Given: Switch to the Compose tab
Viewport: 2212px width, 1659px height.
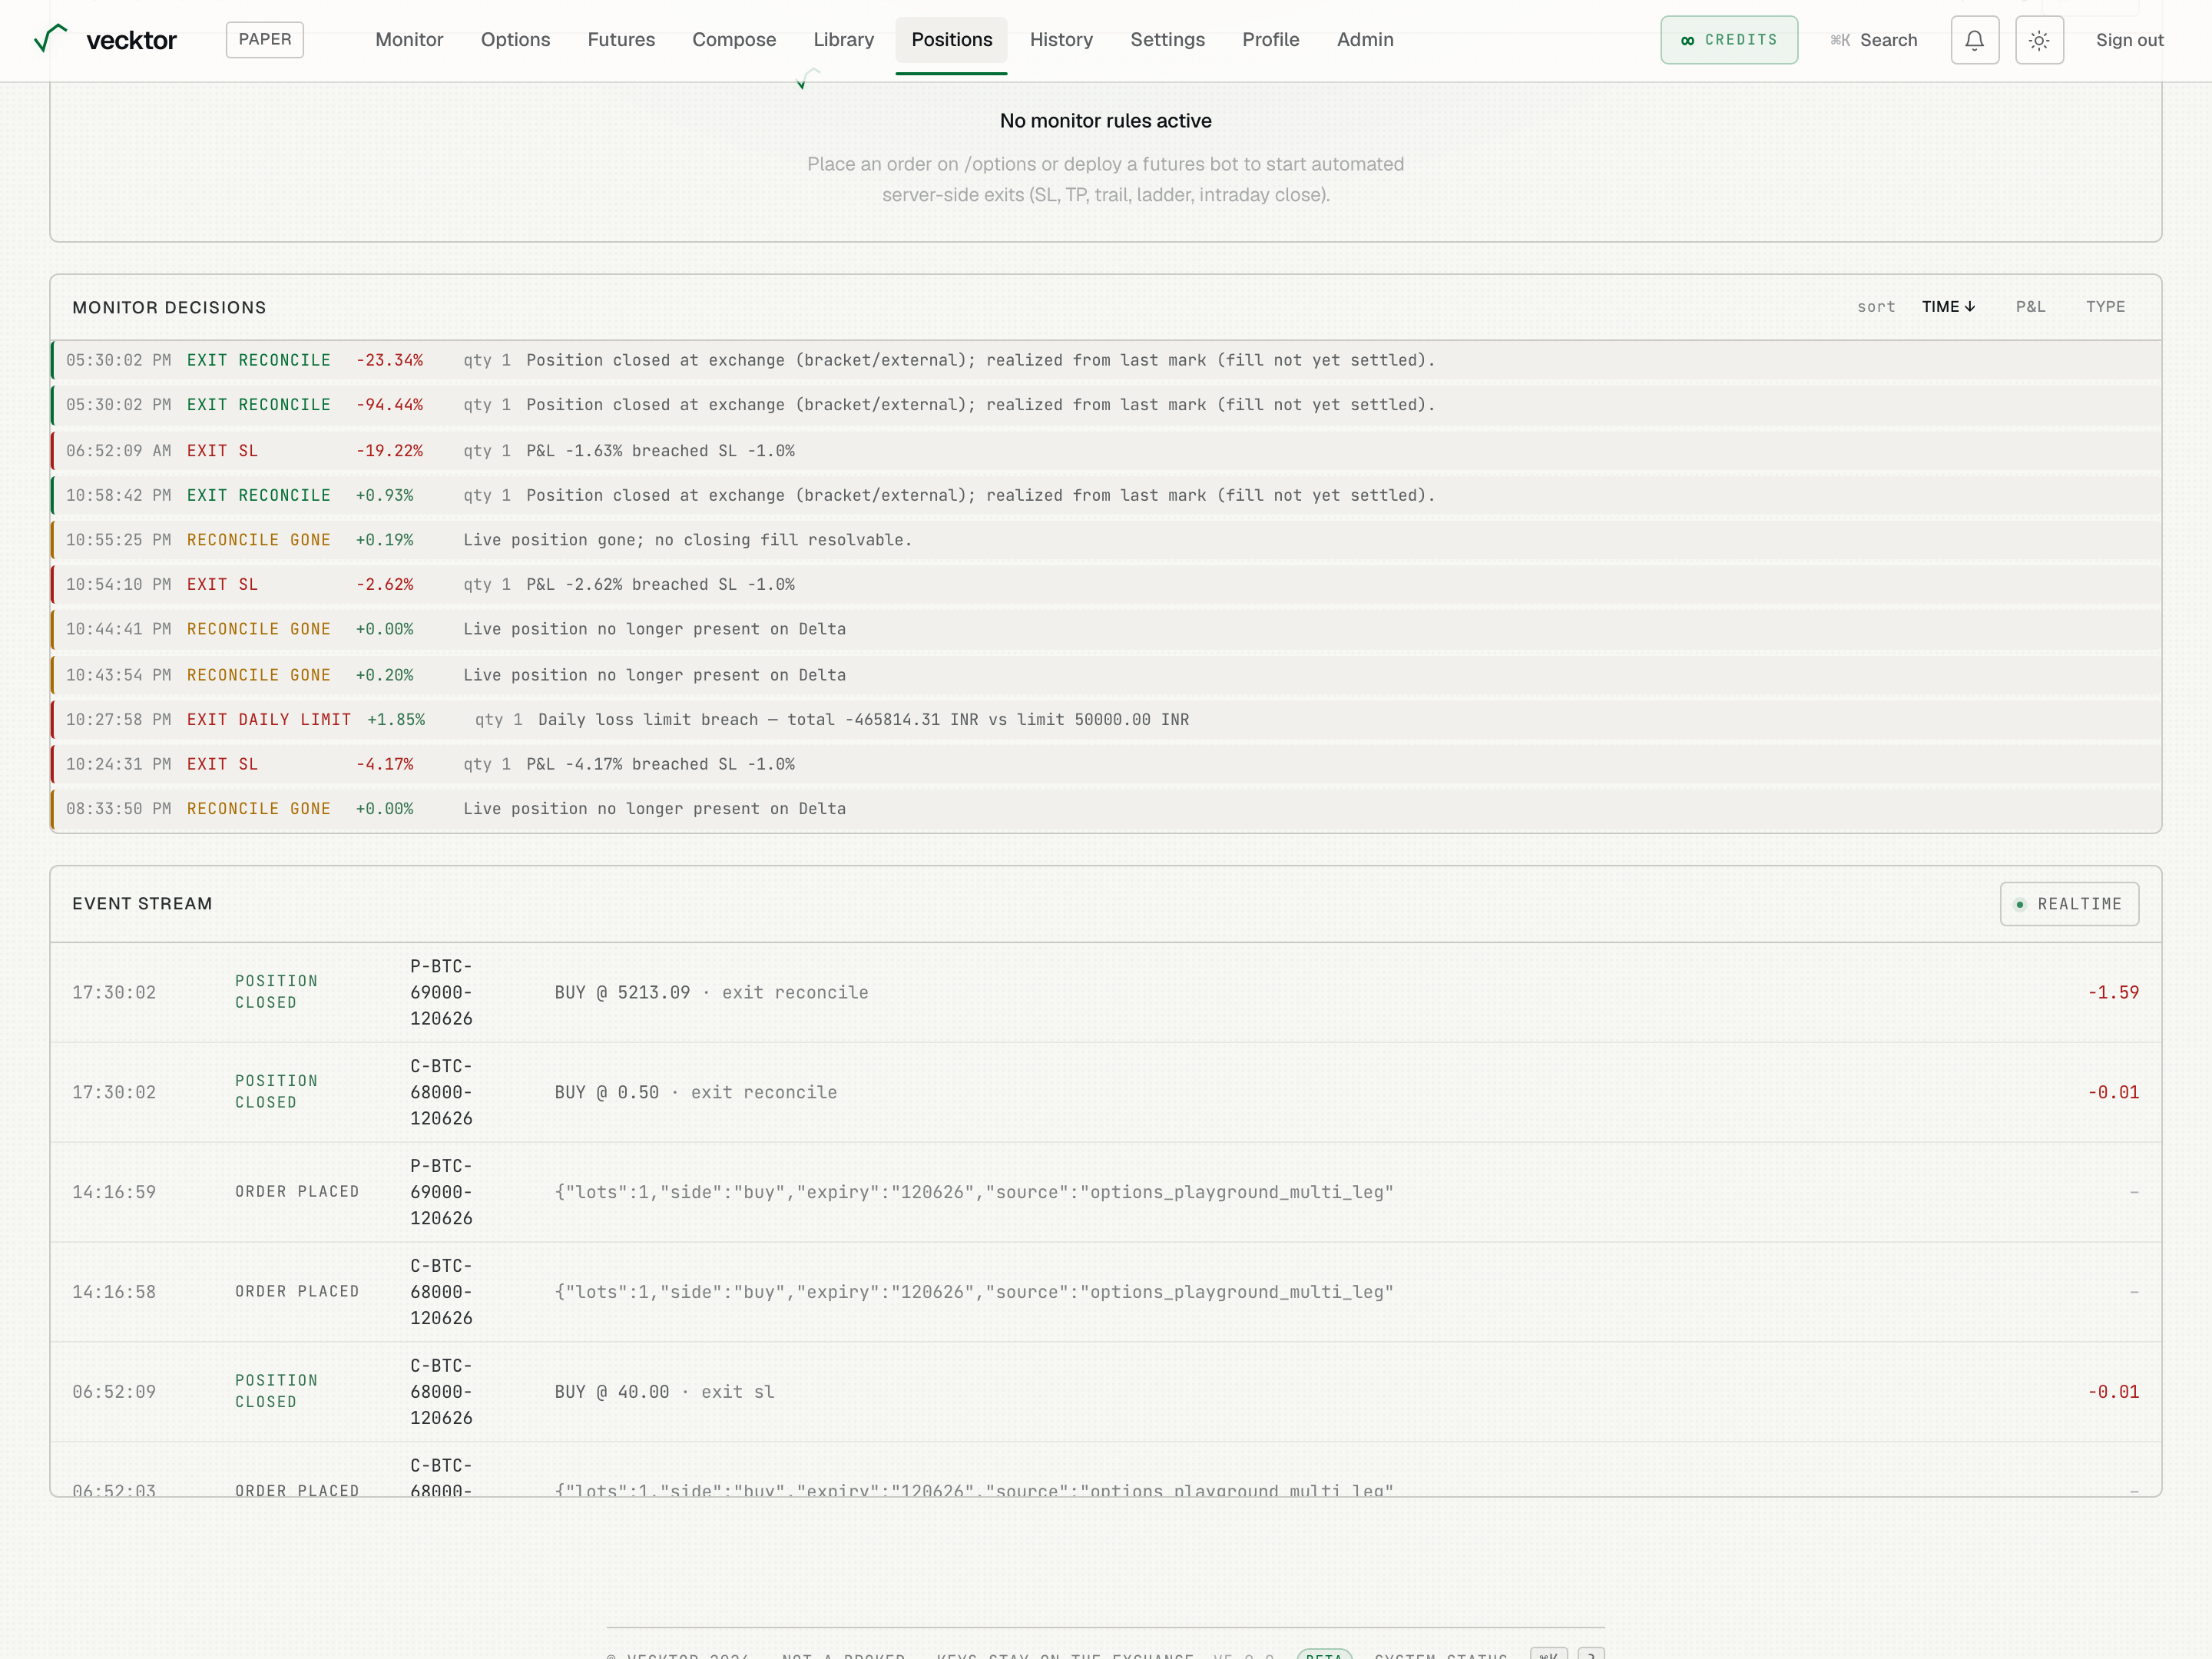Looking at the screenshot, I should click(x=734, y=40).
